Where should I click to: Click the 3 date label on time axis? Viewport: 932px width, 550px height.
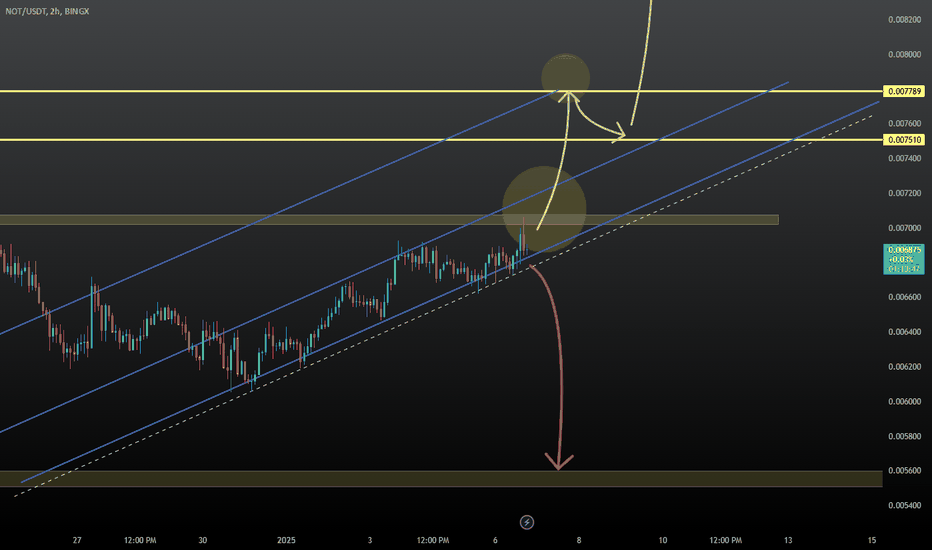[370, 540]
